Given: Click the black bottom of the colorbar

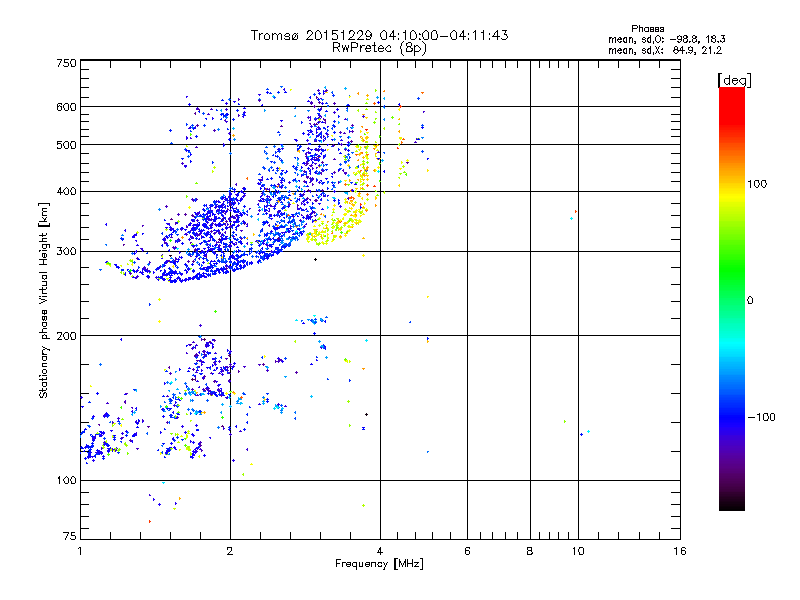Looking at the screenshot, I should [732, 503].
